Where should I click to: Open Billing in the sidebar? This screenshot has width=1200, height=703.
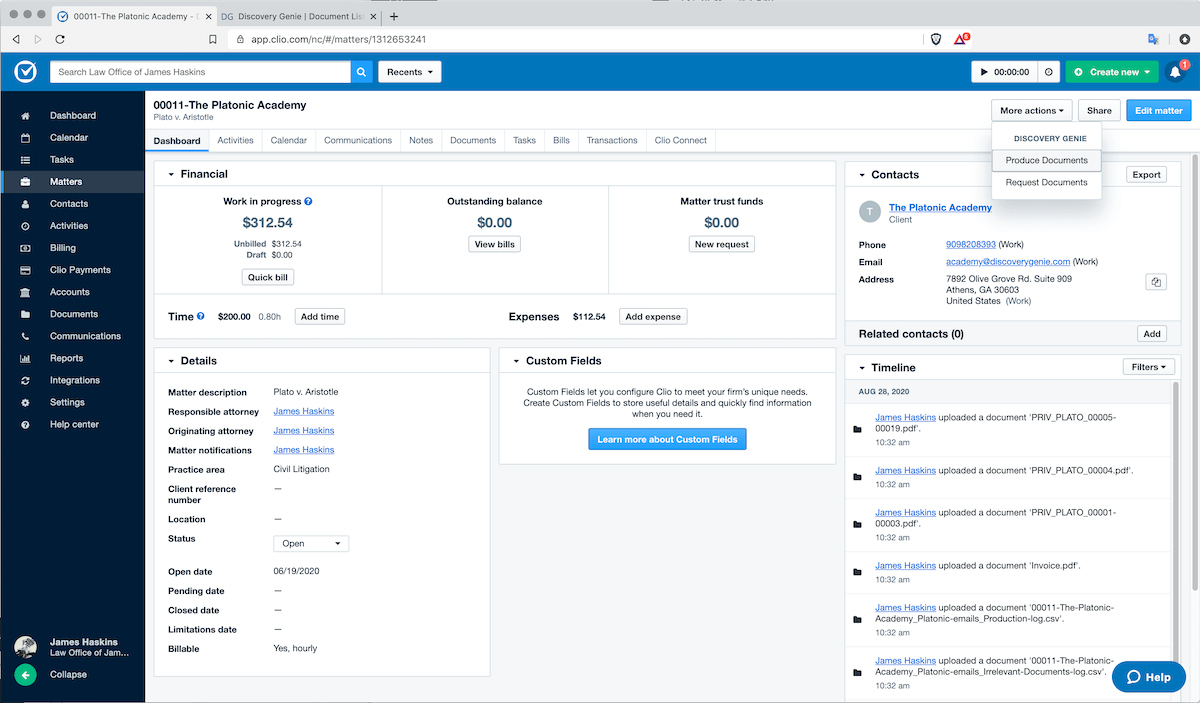pos(72,248)
